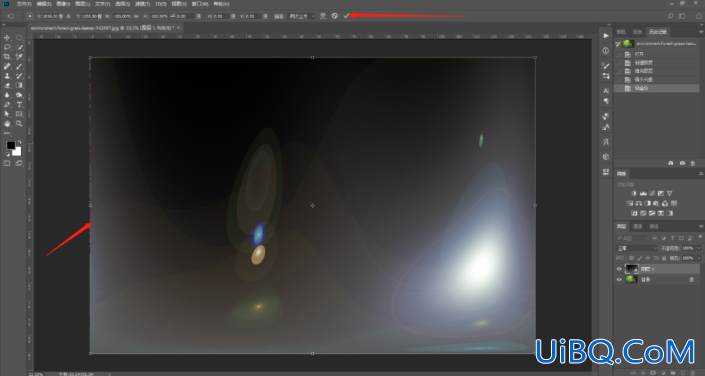
Task: Open the interpolation dropdown in options bar
Action: coord(302,16)
